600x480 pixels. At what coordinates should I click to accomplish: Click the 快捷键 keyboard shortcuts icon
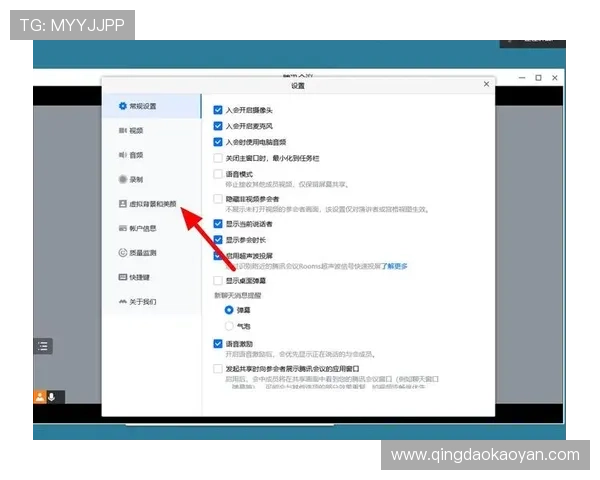tap(122, 277)
